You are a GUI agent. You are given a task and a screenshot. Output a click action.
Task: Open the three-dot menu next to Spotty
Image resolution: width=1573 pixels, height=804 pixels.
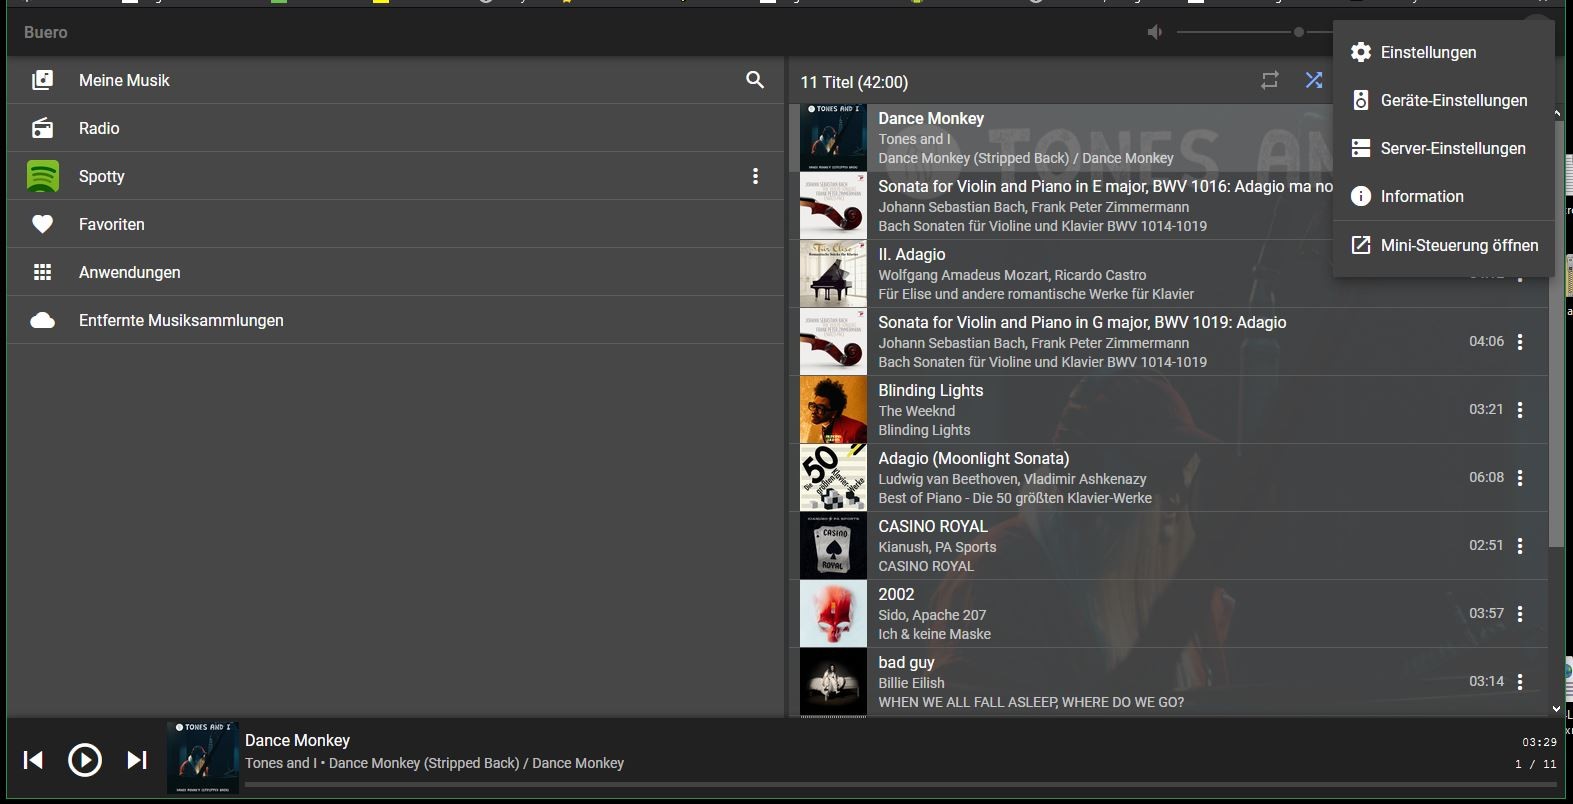755,176
